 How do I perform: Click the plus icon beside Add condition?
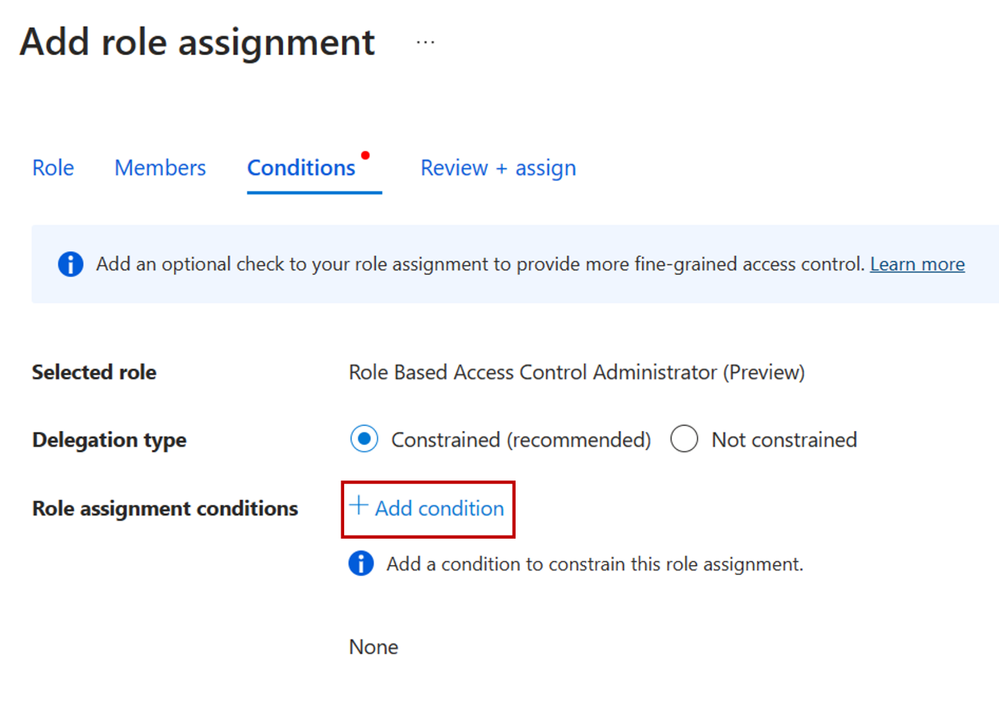pyautogui.click(x=359, y=506)
